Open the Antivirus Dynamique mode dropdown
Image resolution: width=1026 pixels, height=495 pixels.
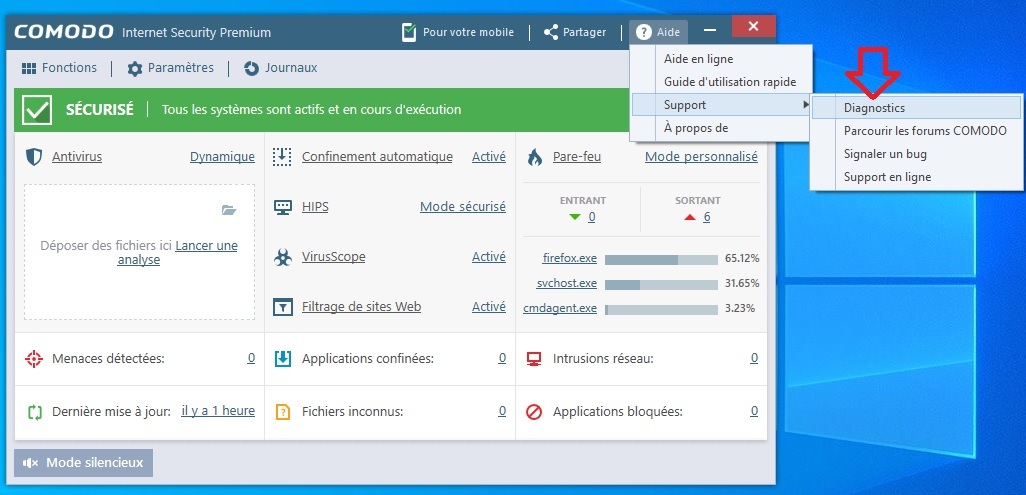pyautogui.click(x=222, y=157)
